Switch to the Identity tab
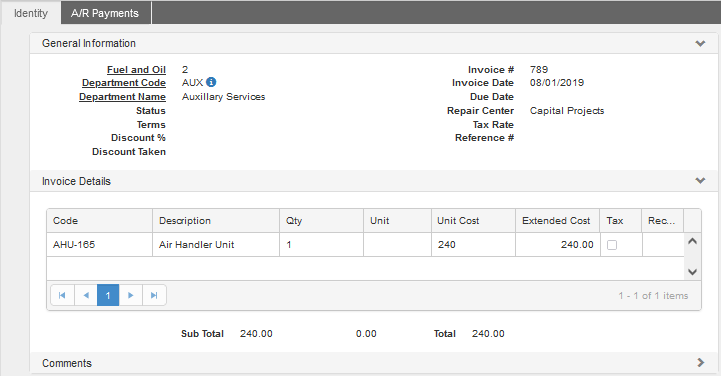 [31, 13]
